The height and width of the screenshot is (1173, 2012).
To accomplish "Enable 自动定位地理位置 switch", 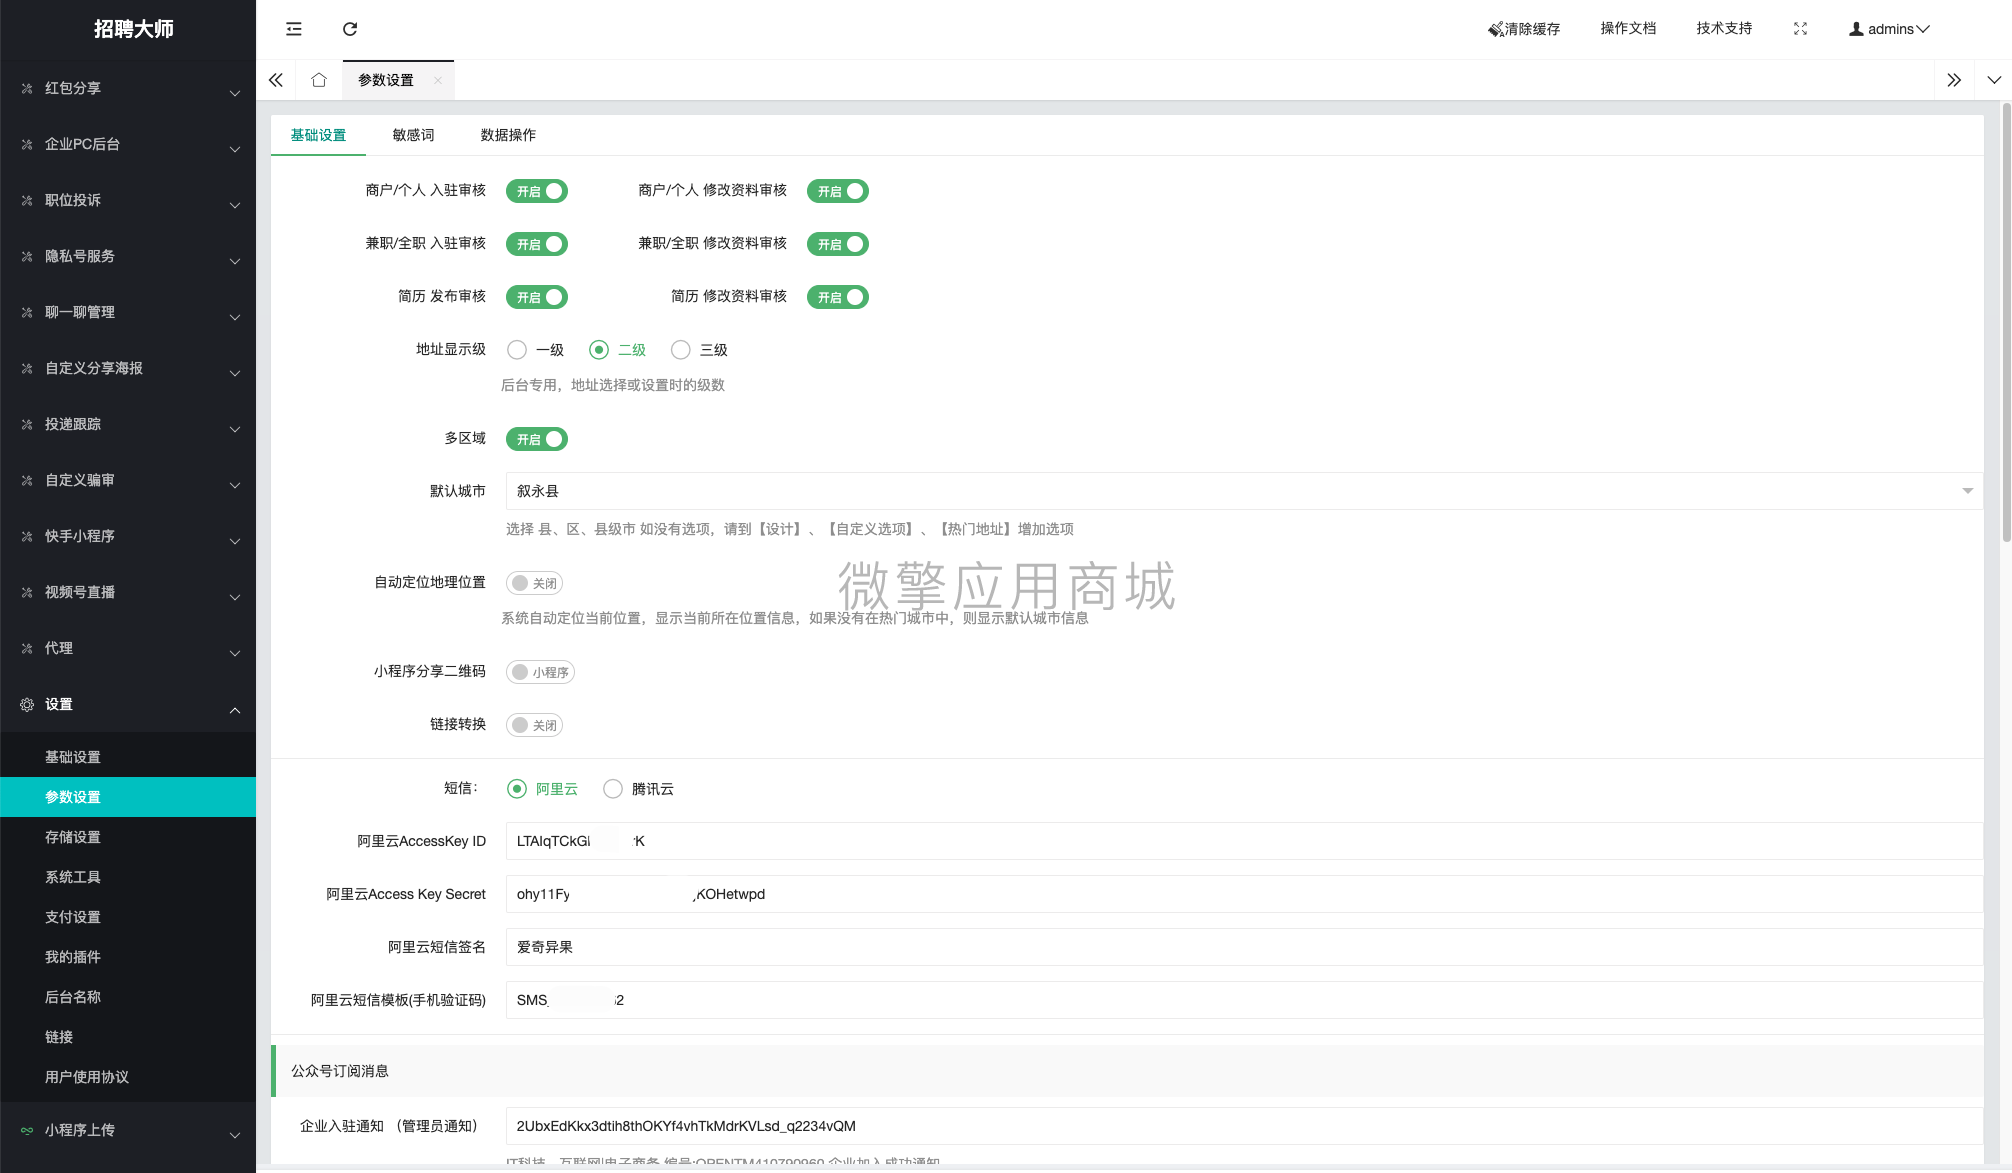I will tap(535, 583).
